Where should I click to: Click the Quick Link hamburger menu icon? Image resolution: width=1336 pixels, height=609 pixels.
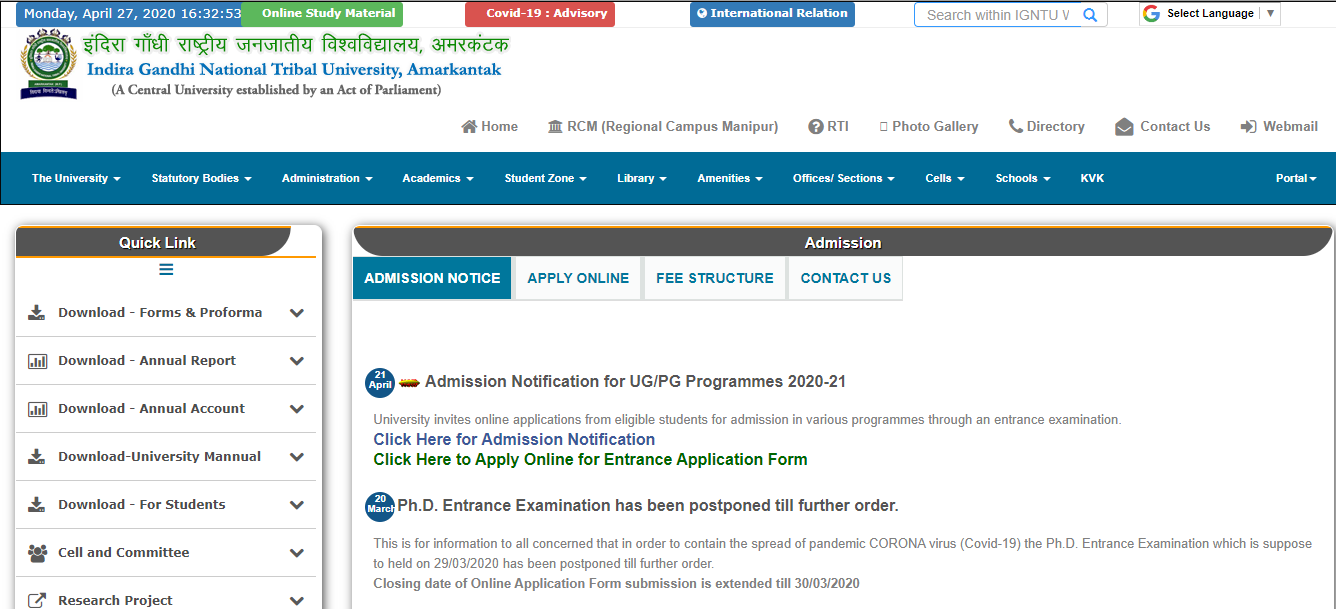coord(166,269)
